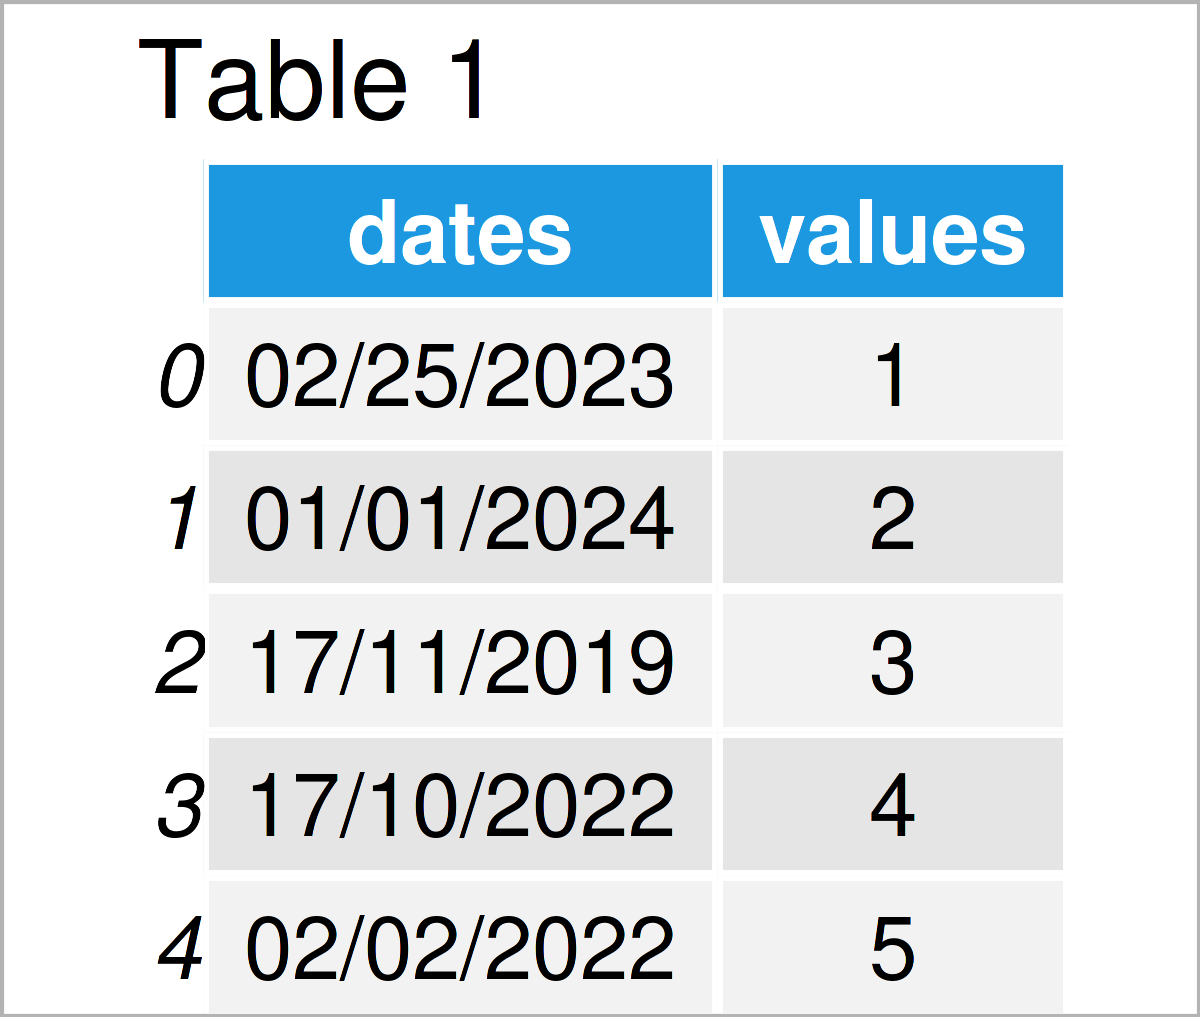The height and width of the screenshot is (1017, 1200).
Task: Select the values cell containing 5
Action: (x=892, y=945)
